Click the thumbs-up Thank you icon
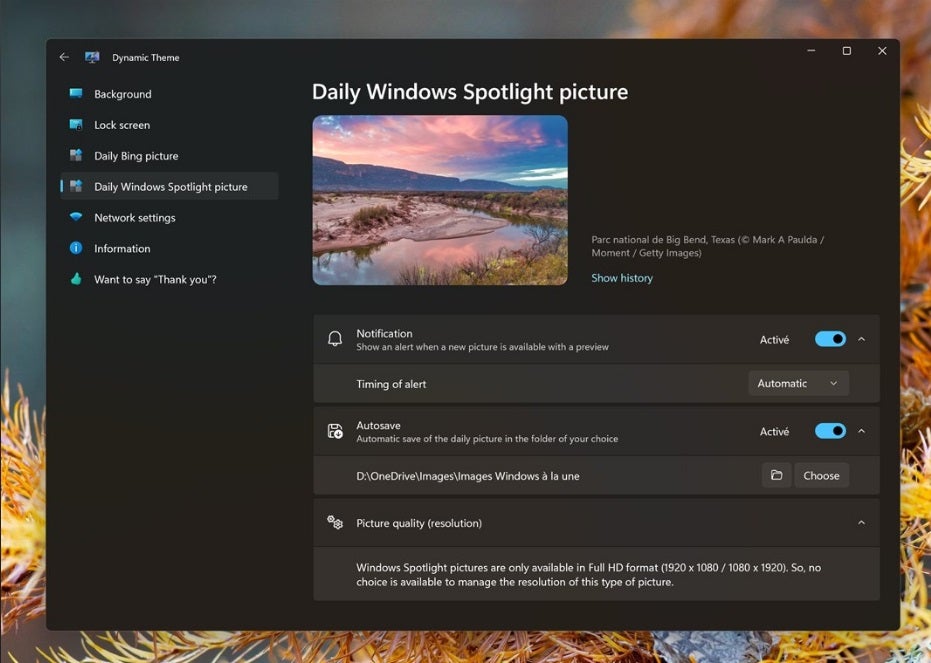 [x=76, y=280]
